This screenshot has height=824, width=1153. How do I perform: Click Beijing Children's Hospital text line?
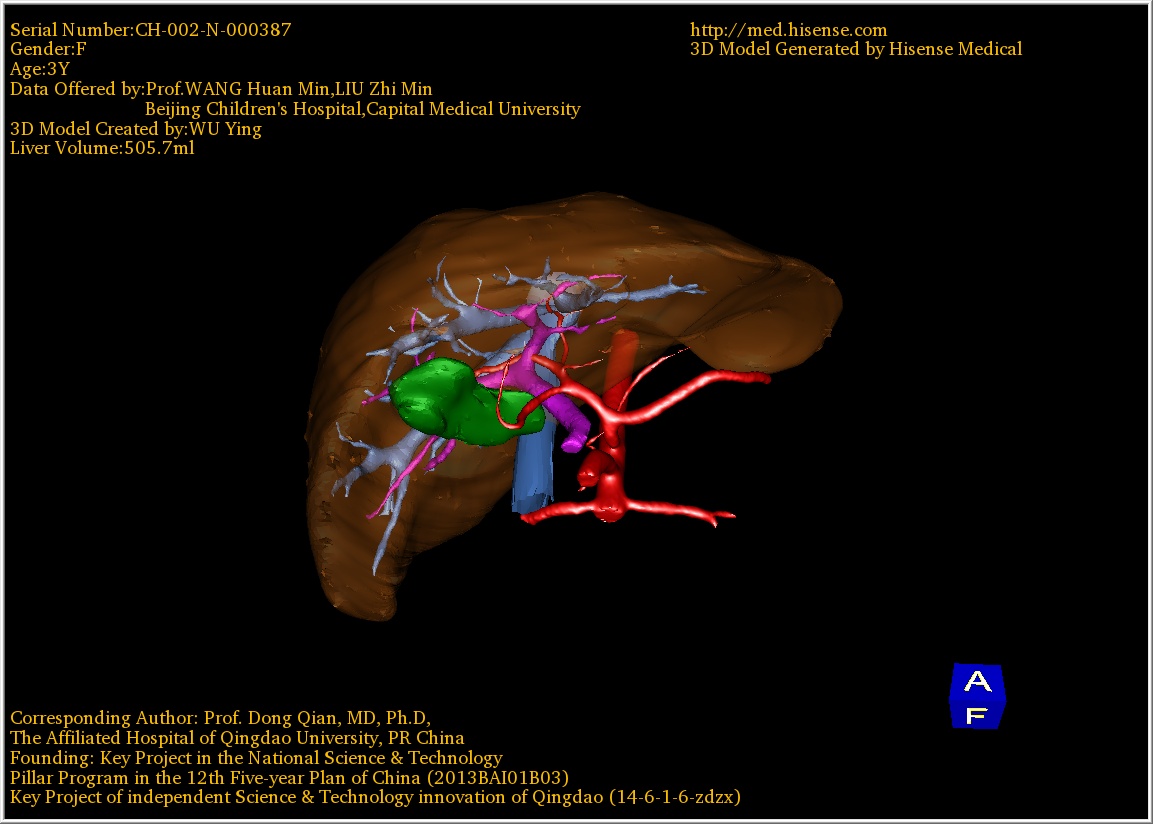(363, 109)
